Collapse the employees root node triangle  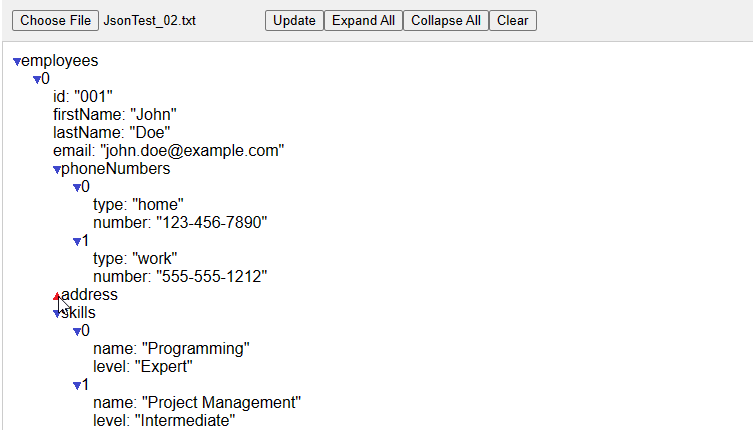pos(17,61)
